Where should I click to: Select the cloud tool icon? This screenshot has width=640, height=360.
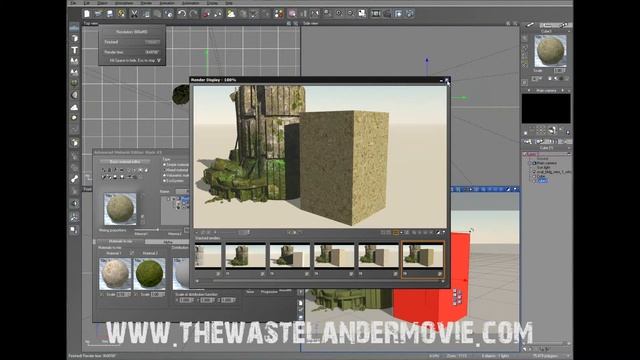[74, 107]
